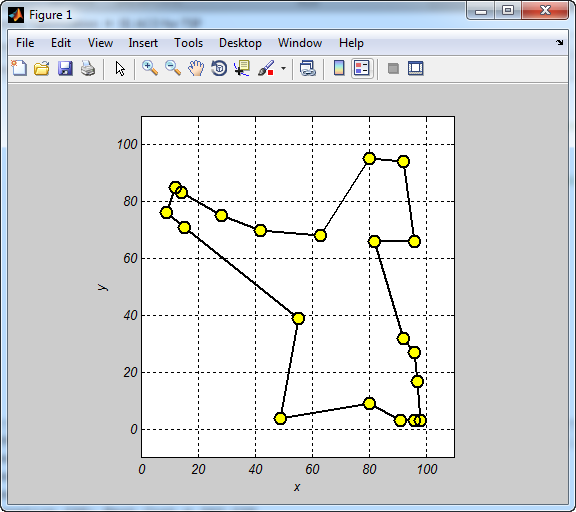Print the figure using the printer icon
576x512 pixels.
coord(88,68)
